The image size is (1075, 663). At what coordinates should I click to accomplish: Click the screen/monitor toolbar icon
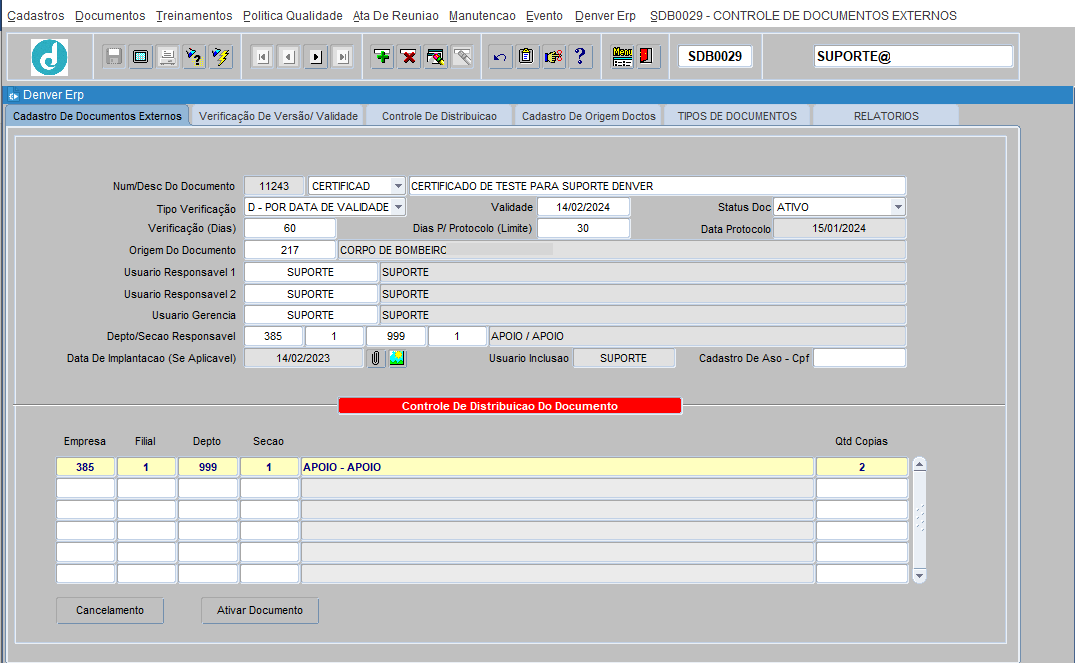141,57
